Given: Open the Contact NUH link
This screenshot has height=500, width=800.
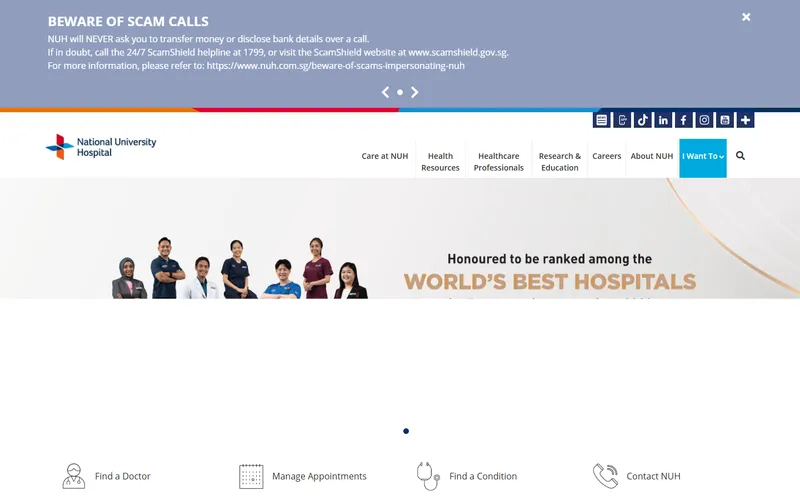Looking at the screenshot, I should coord(653,476).
